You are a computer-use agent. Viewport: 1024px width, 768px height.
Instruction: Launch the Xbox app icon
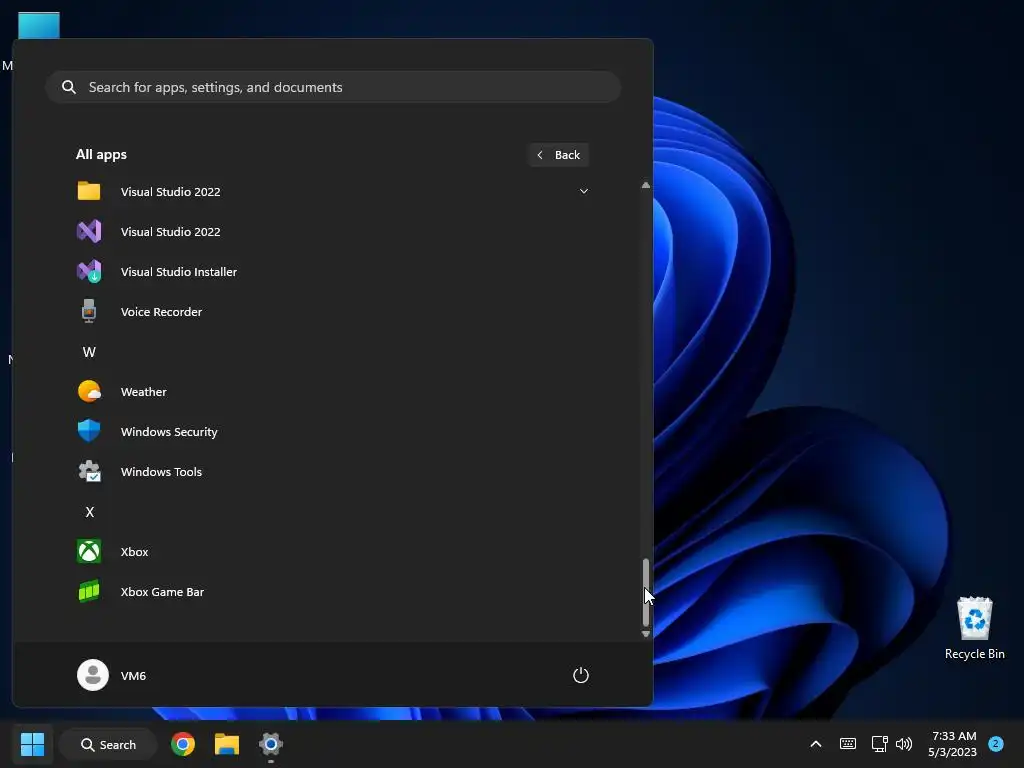(x=89, y=551)
